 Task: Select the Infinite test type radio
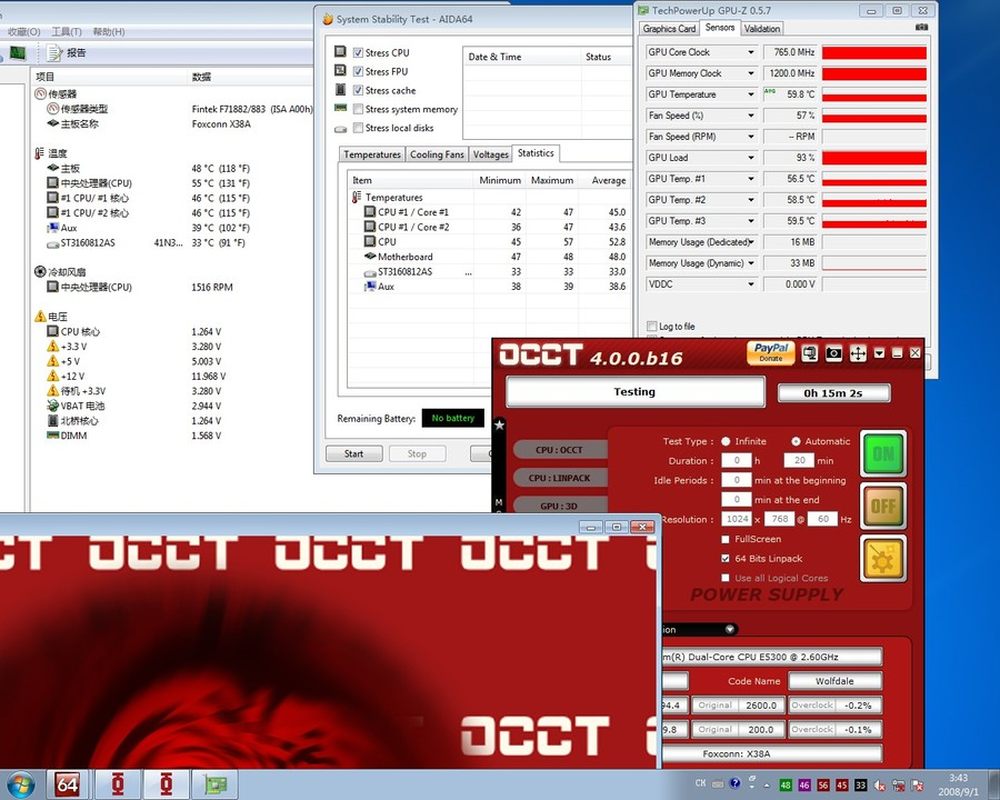pyautogui.click(x=725, y=441)
